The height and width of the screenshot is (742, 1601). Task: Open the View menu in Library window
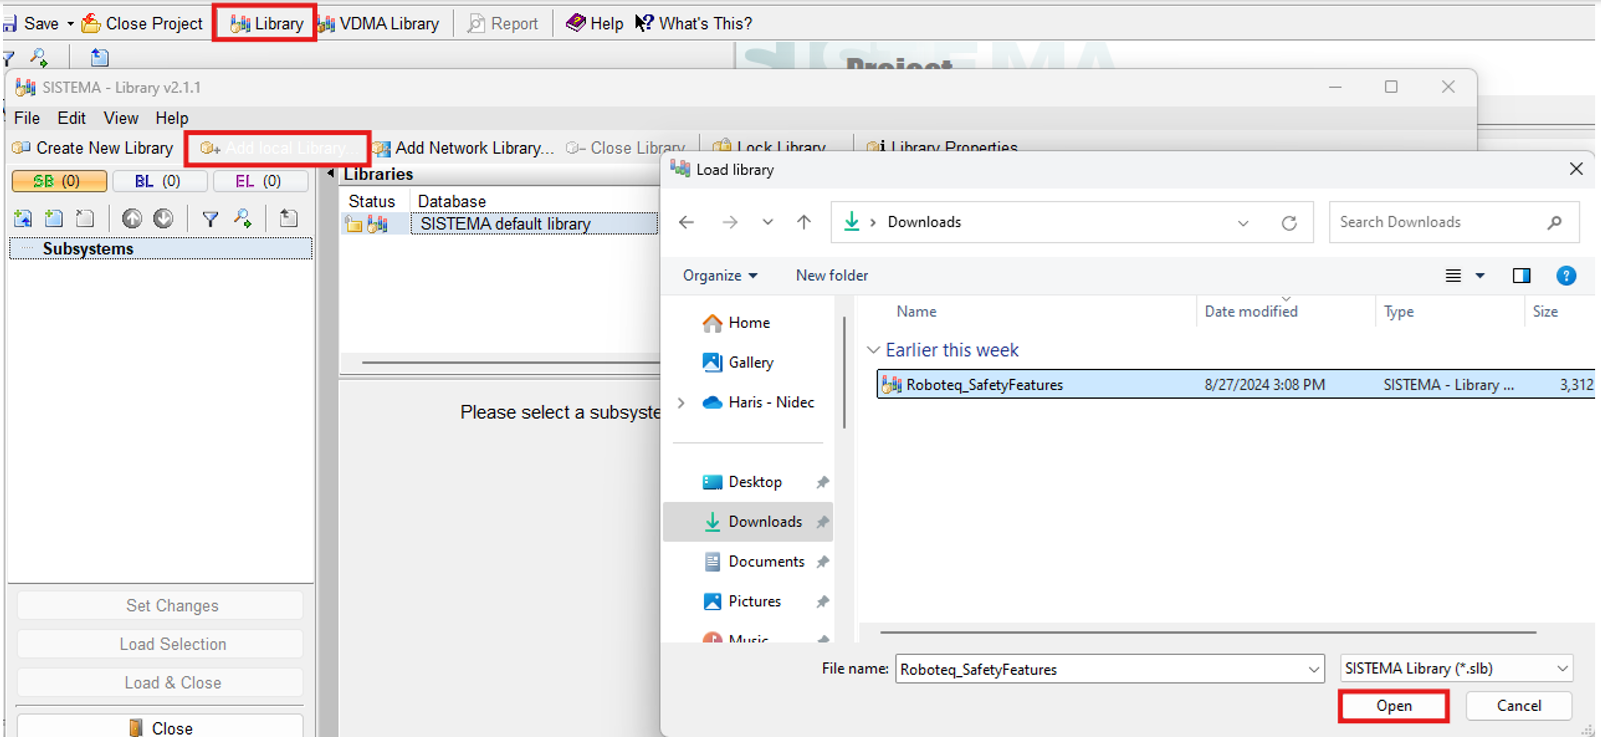[x=121, y=118]
